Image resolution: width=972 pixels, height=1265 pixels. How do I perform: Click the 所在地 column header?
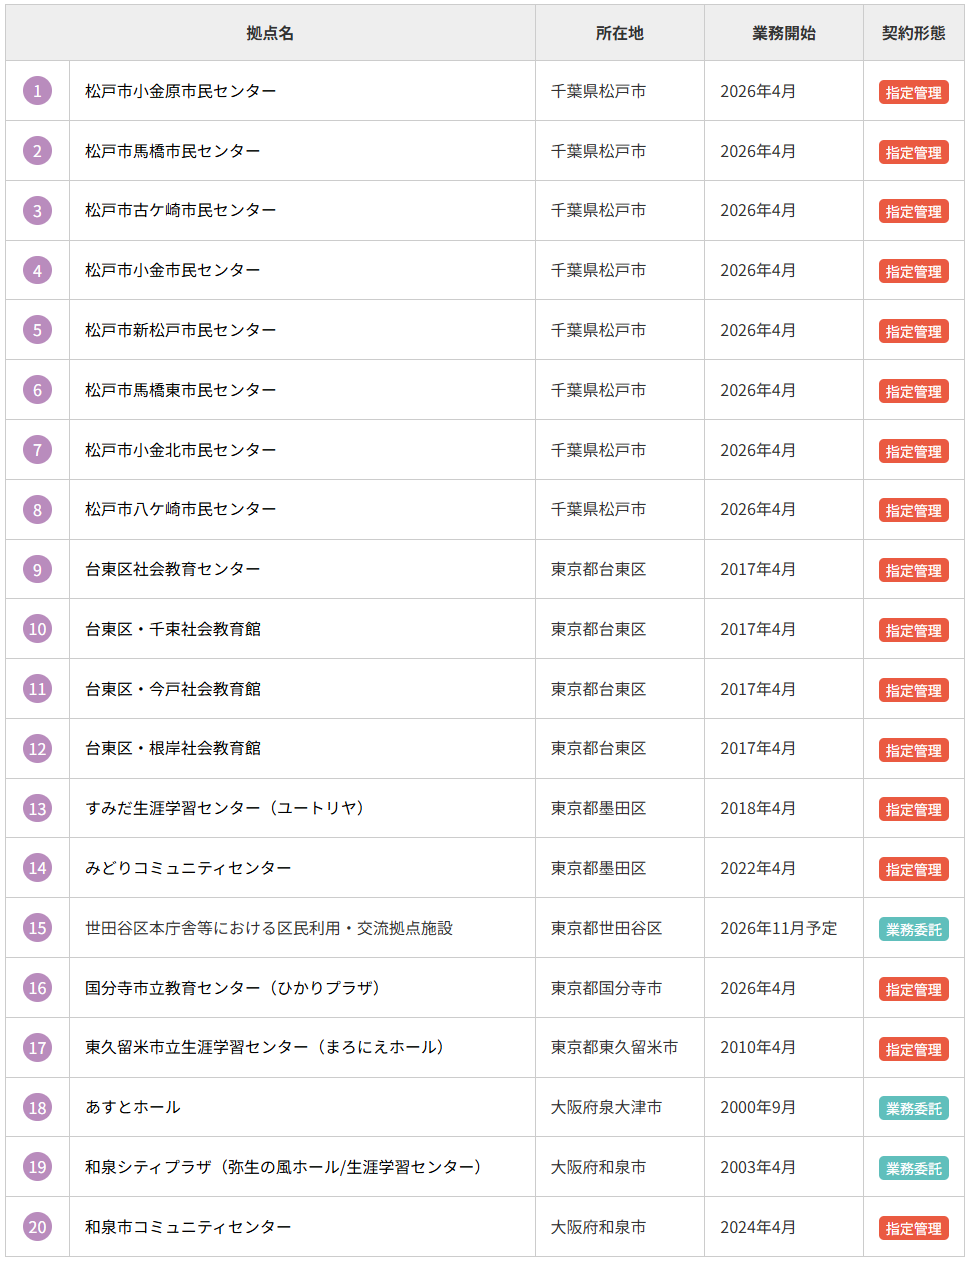pos(619,33)
